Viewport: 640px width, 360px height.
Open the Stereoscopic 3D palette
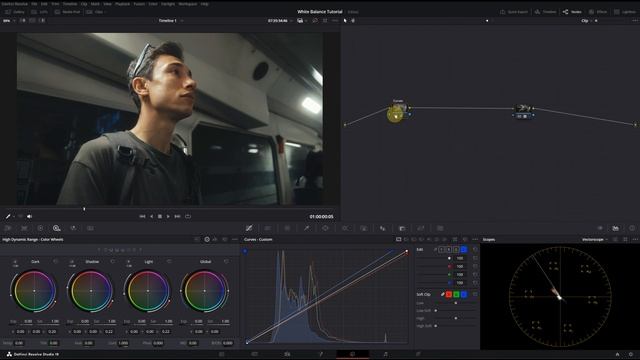click(440, 228)
